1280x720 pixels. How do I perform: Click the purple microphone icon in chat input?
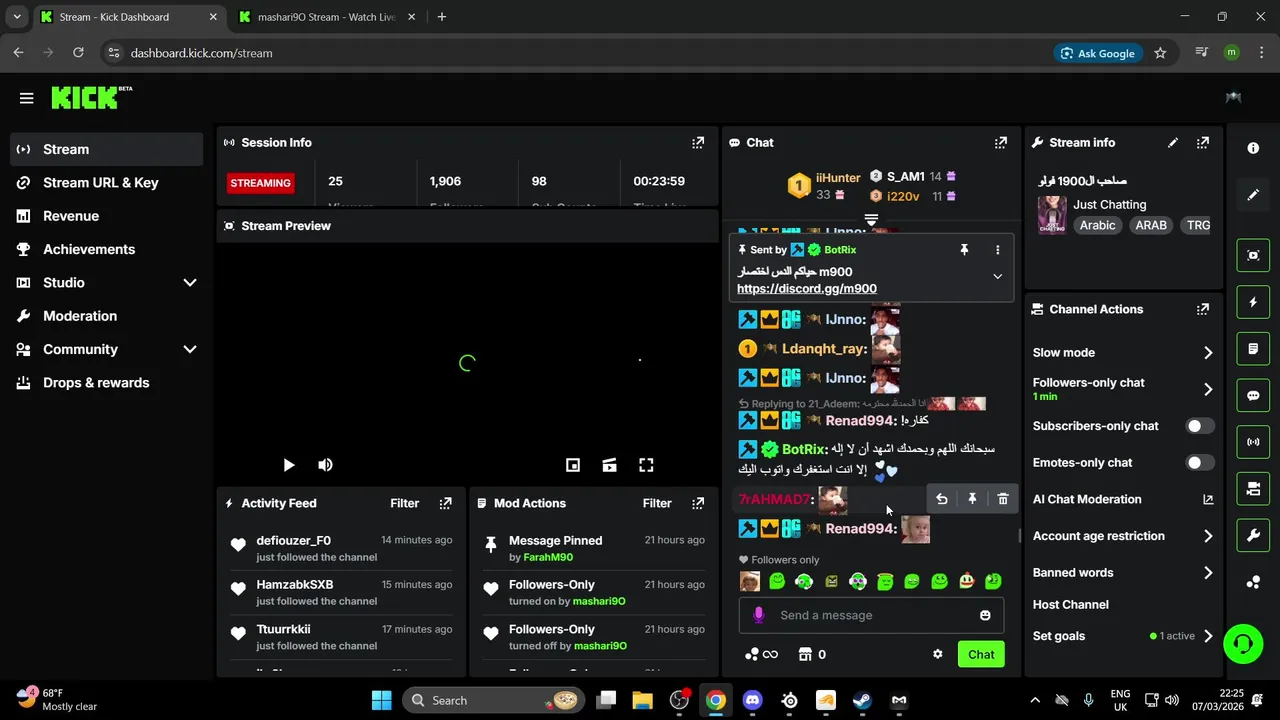(759, 615)
